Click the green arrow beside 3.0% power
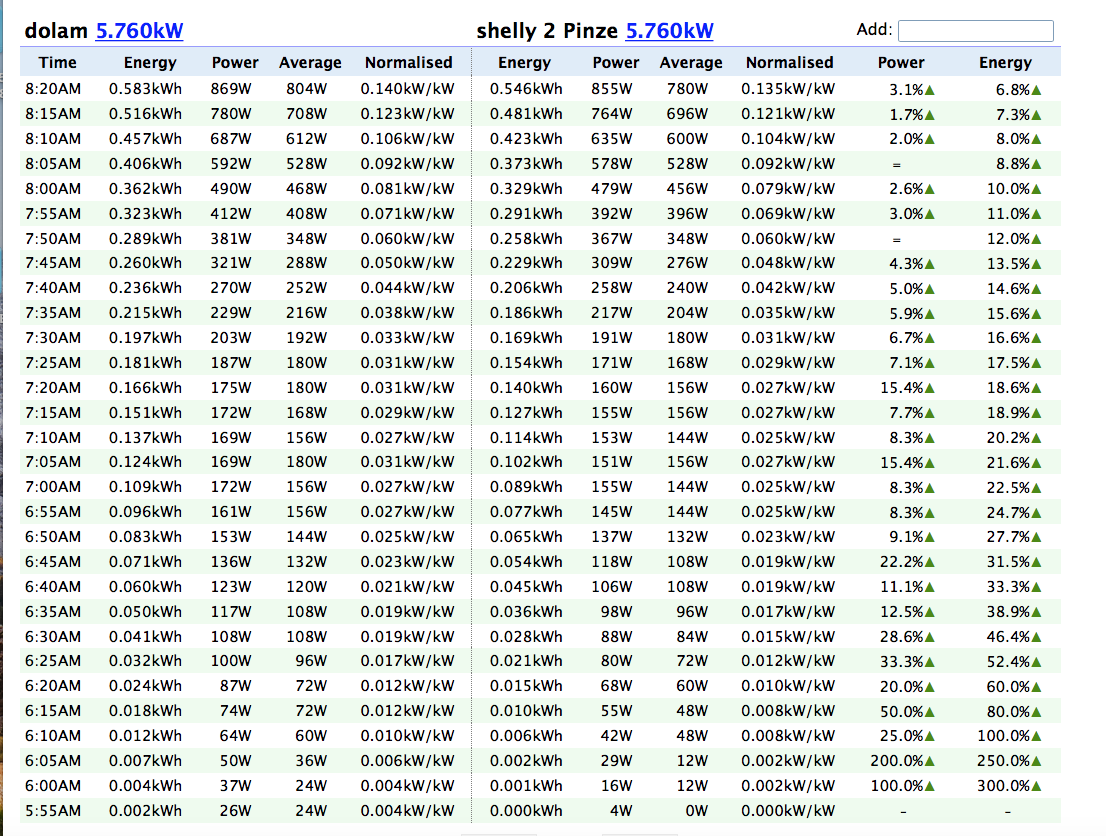Viewport: 1106px width, 836px height. click(930, 214)
